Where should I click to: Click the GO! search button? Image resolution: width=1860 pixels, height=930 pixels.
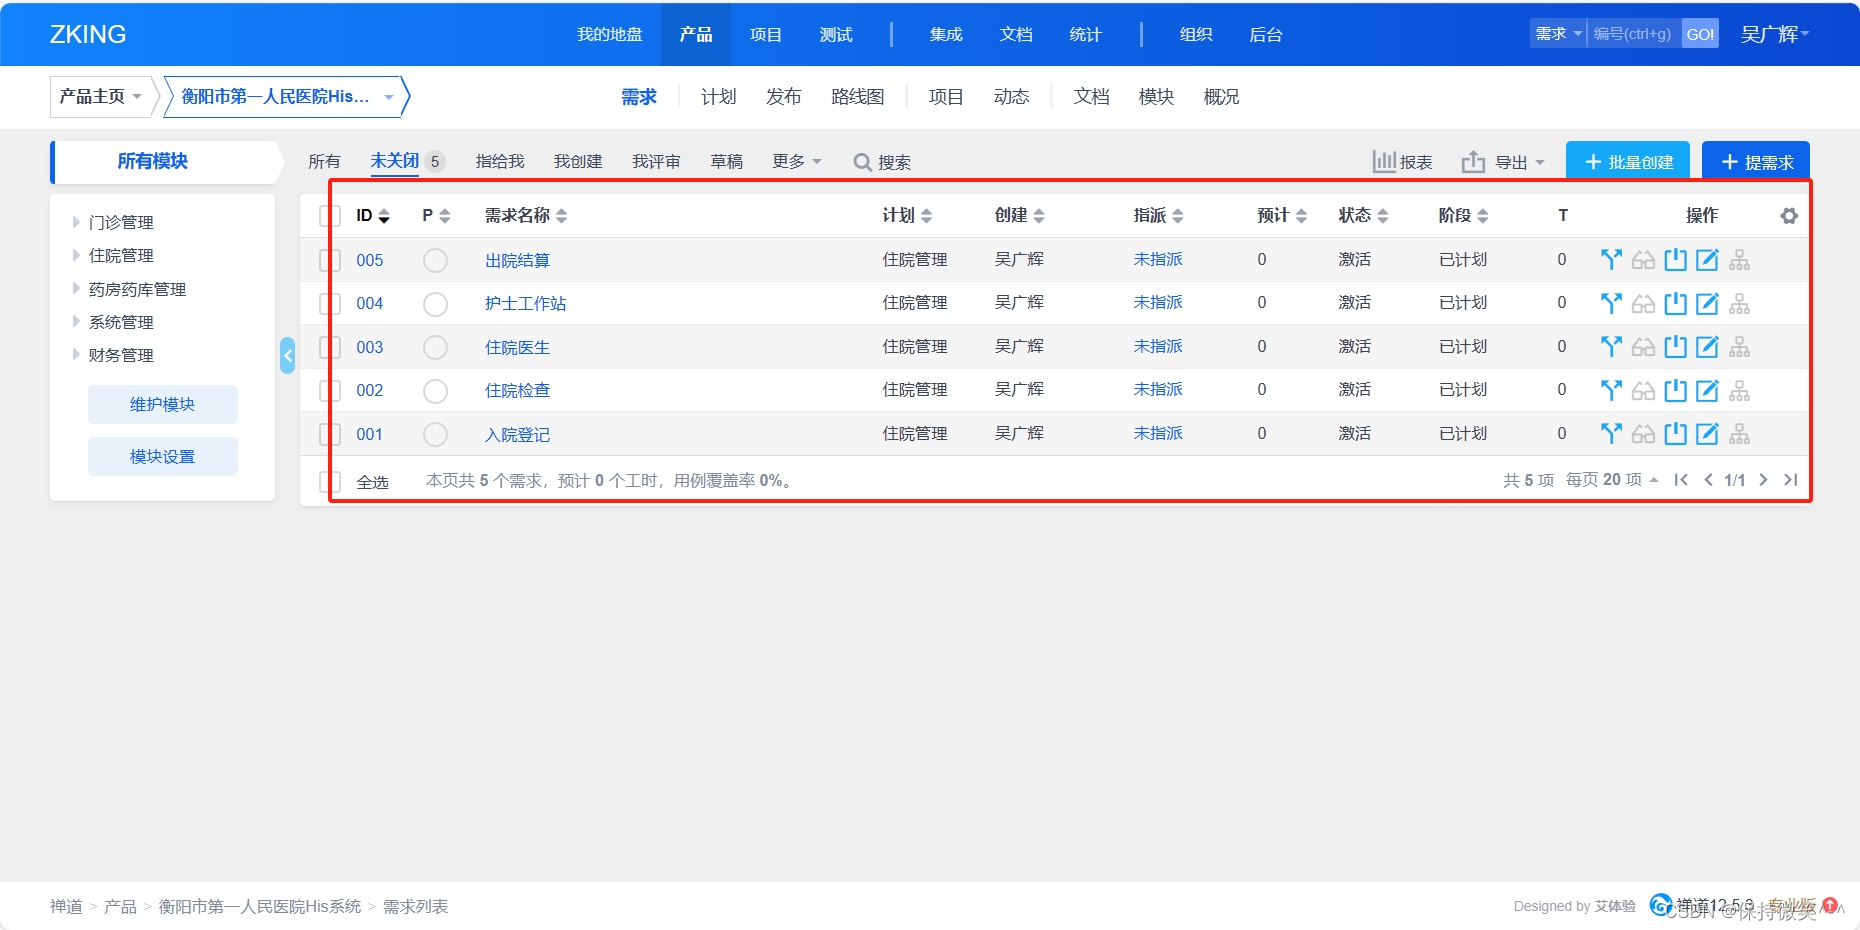[x=1700, y=33]
